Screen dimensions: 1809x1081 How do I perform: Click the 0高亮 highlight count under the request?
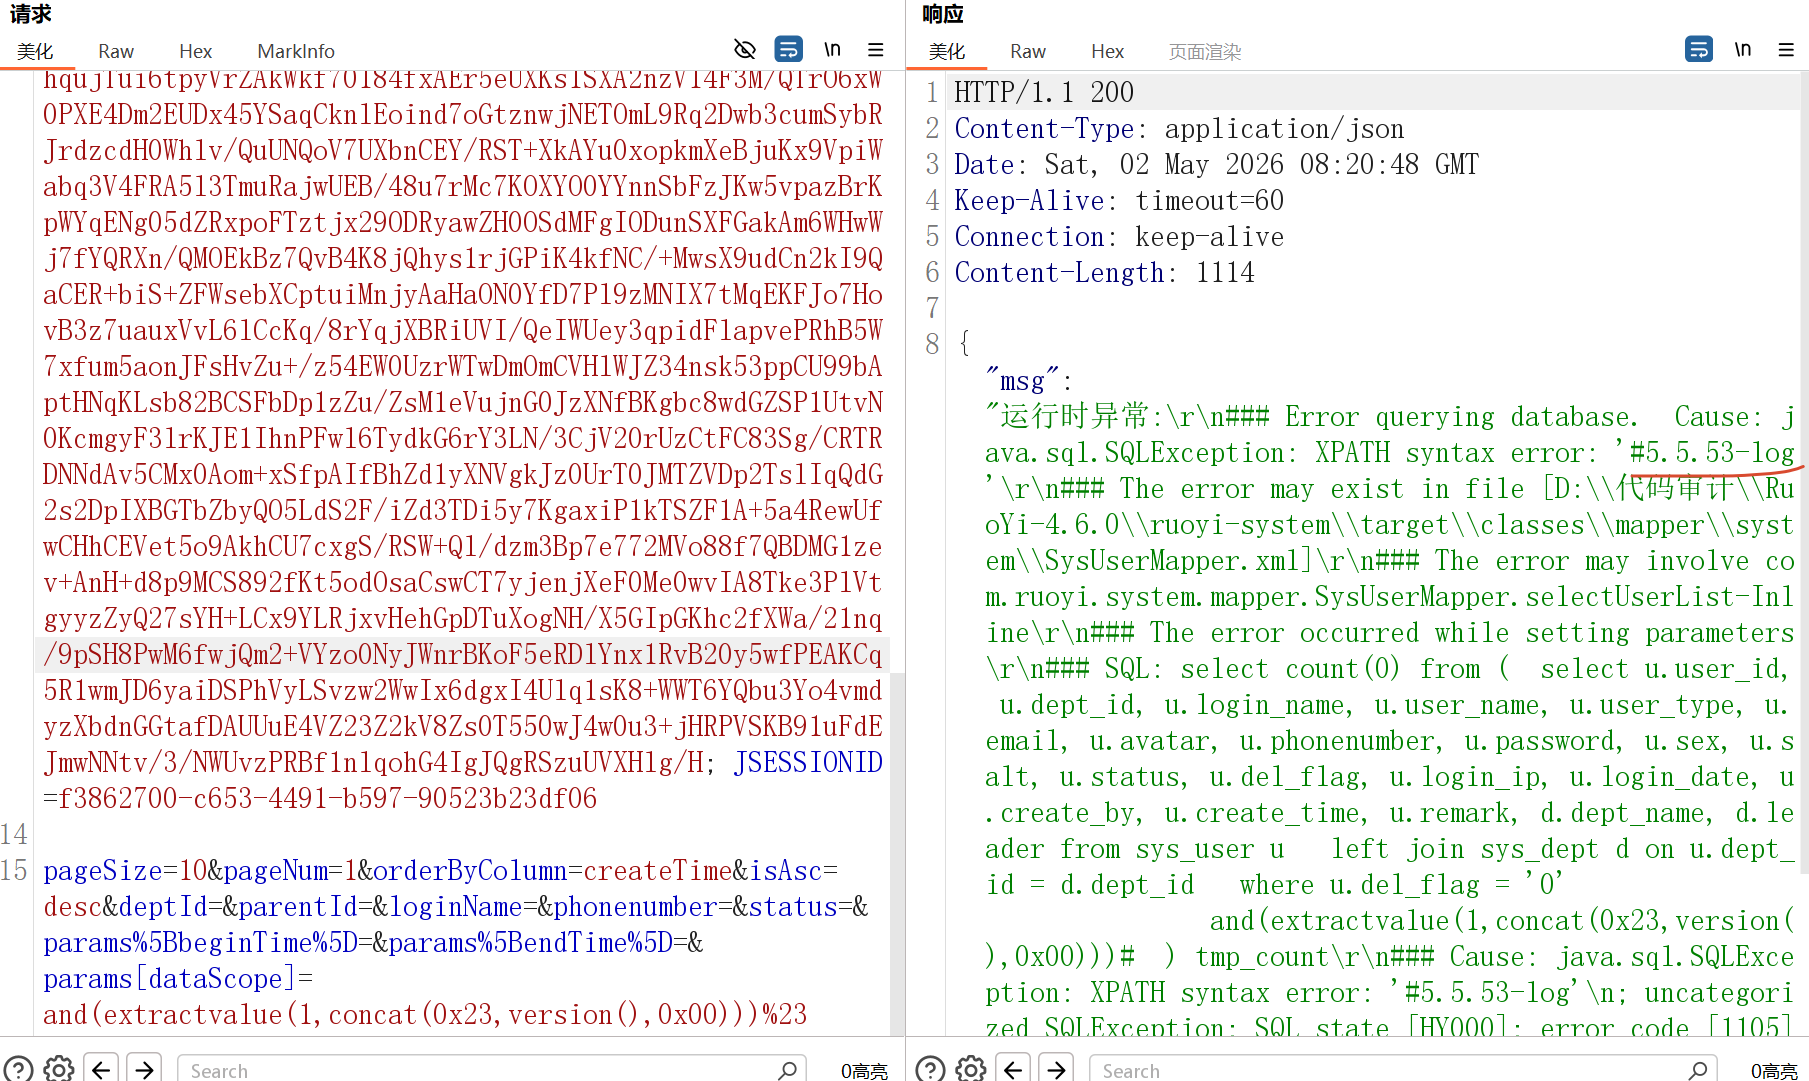(864, 1070)
